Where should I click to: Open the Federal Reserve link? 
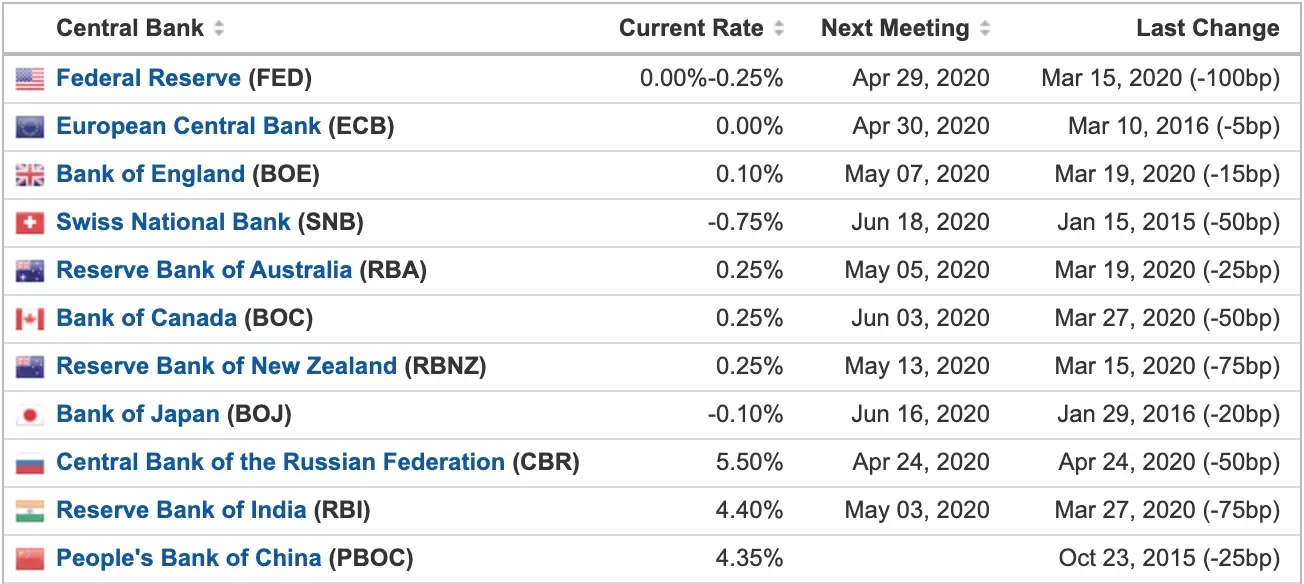tap(149, 78)
